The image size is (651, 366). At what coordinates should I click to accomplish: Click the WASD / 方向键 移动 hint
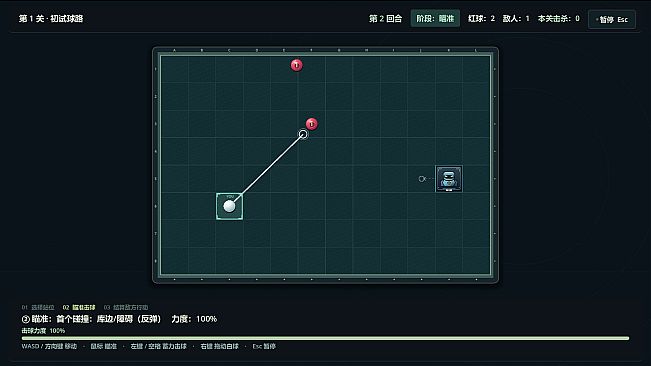click(x=49, y=346)
